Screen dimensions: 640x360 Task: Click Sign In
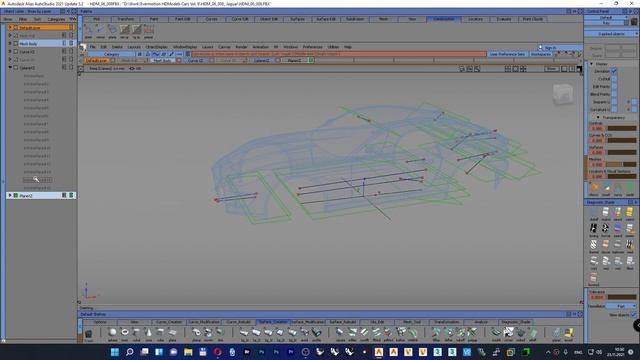tap(550, 48)
